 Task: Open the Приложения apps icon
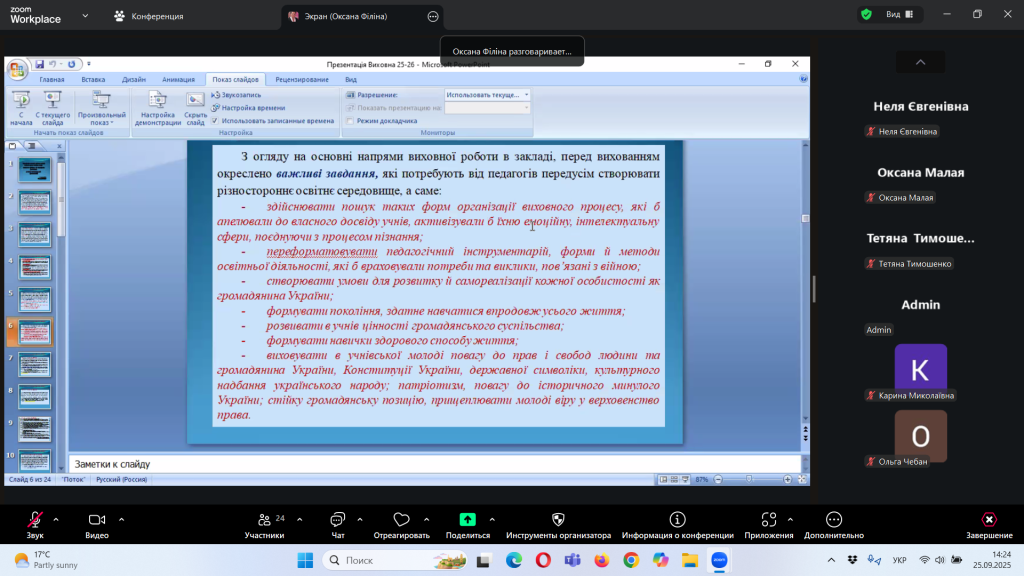coord(768,520)
